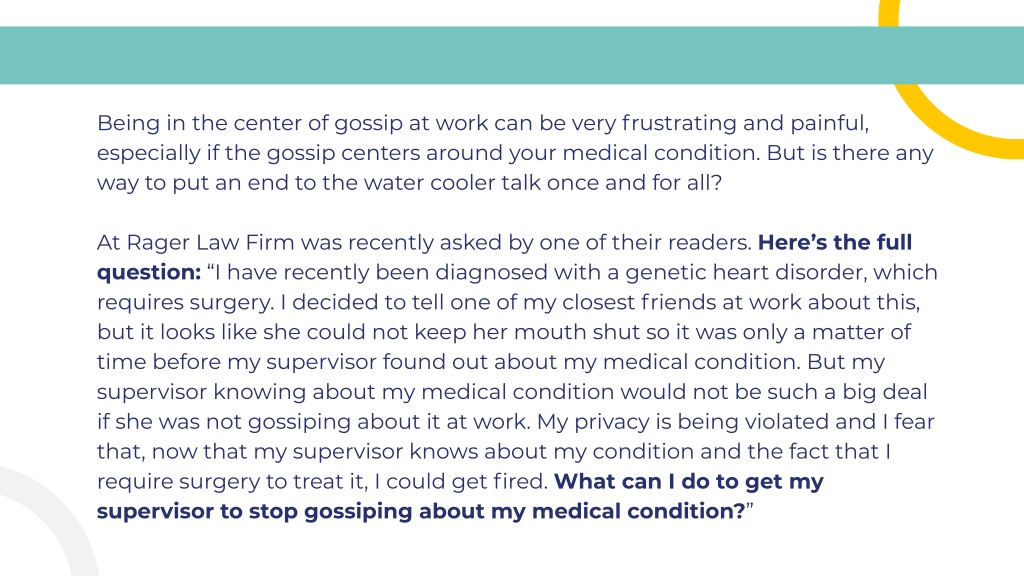The height and width of the screenshot is (576, 1024).
Task: Click the bold word "question:"
Action: pos(149,272)
